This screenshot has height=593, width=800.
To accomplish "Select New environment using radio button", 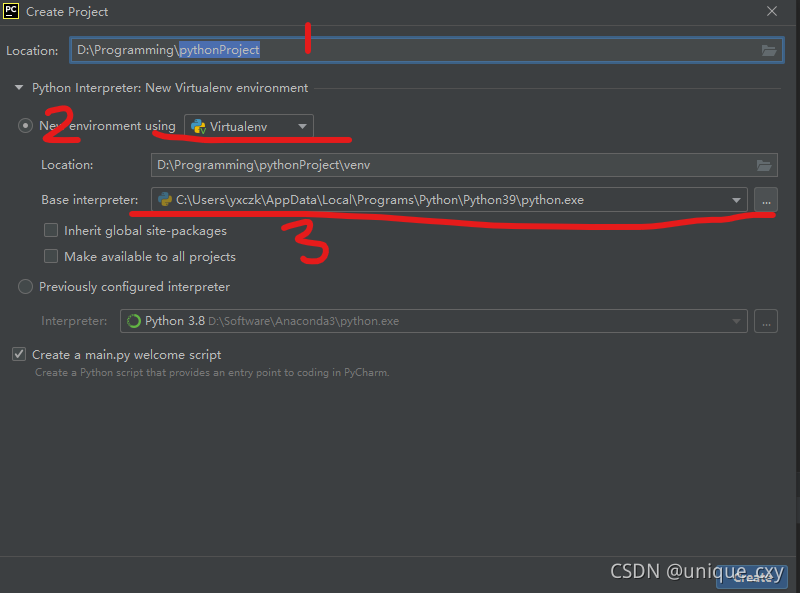I will coord(26,126).
